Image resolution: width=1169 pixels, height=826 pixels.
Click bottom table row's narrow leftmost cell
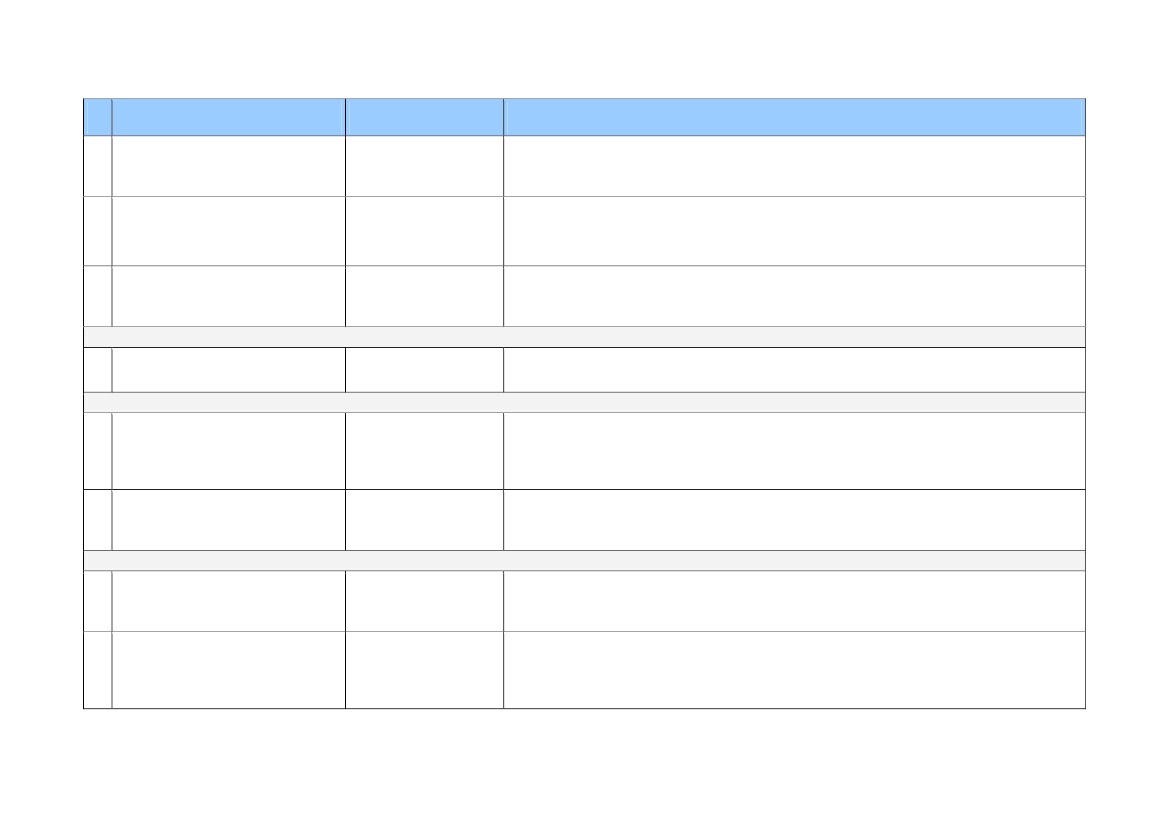tap(98, 670)
